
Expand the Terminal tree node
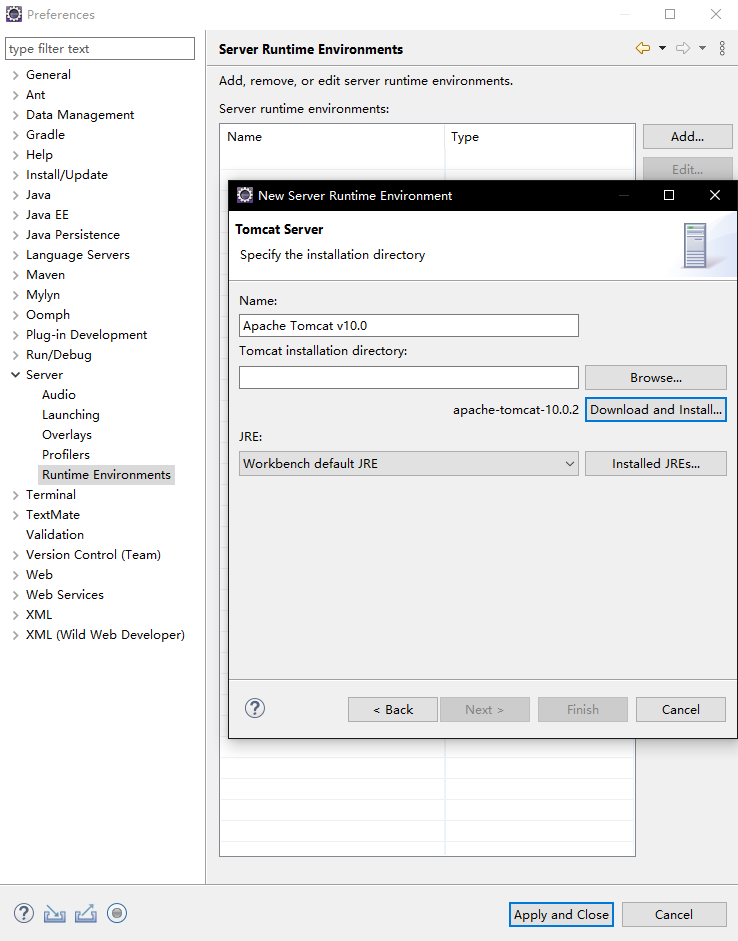click(x=16, y=495)
